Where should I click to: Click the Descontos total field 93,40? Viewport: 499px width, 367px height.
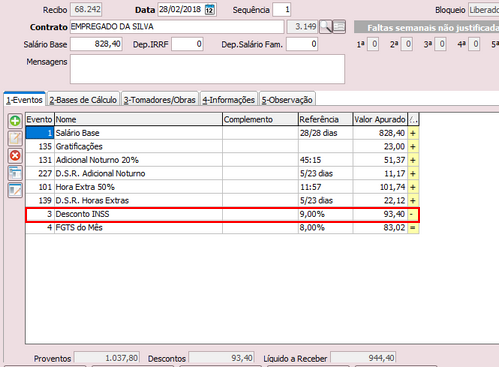tap(221, 358)
